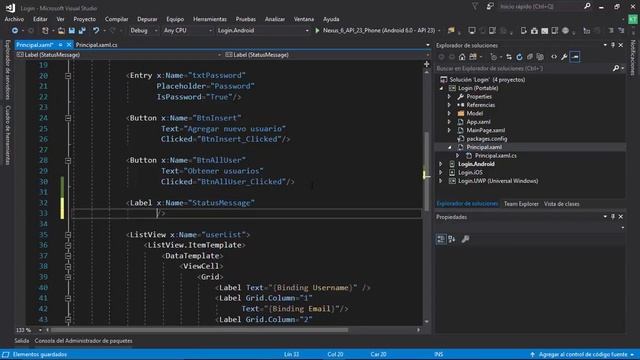
Task: Open the Notificaciones side tab
Action: click(x=633, y=58)
